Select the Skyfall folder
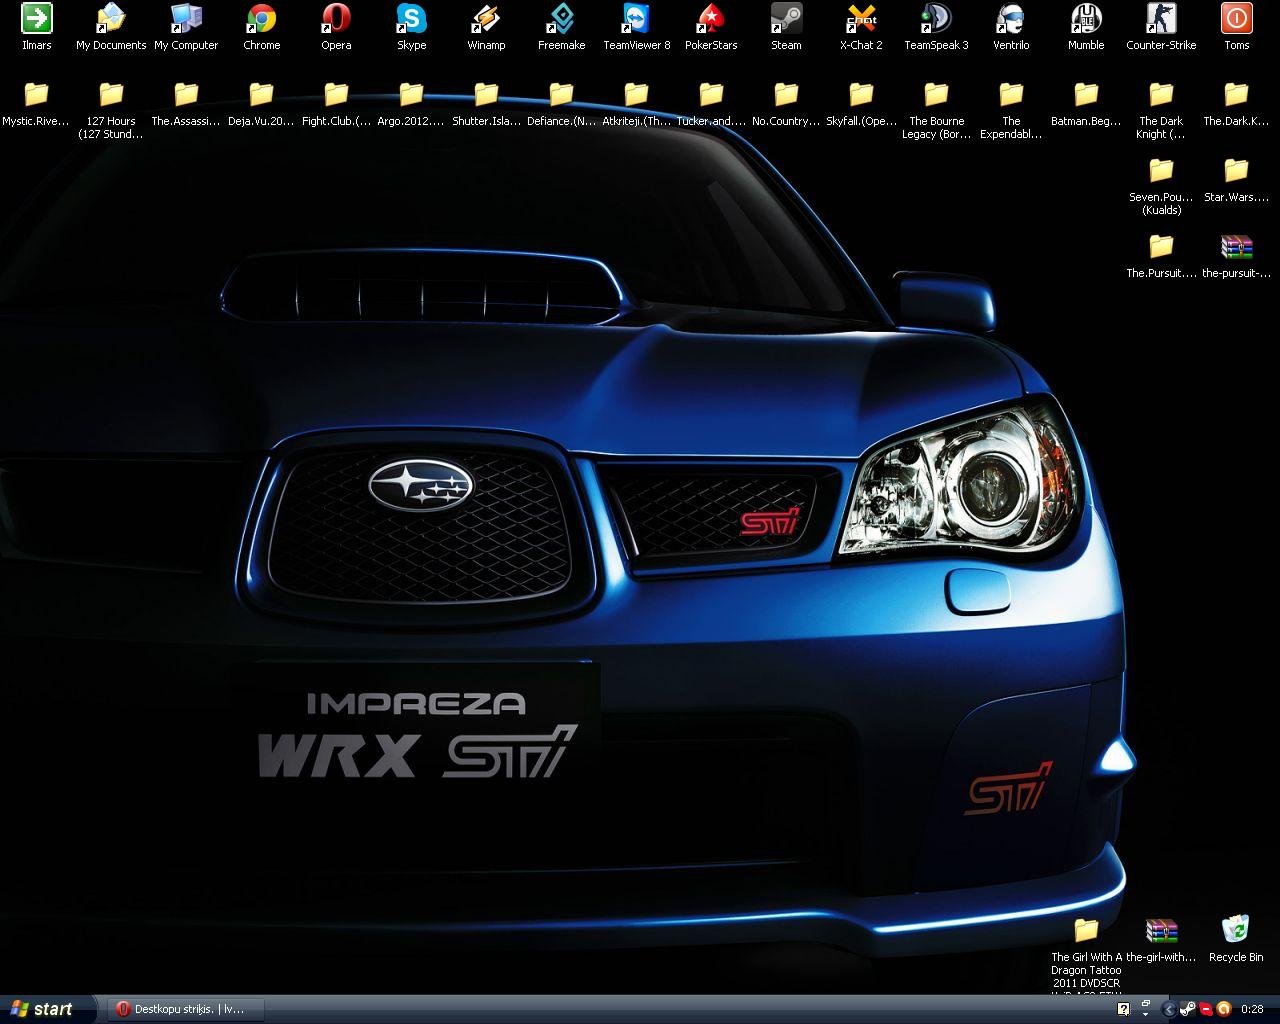The height and width of the screenshot is (1024, 1280). click(861, 104)
